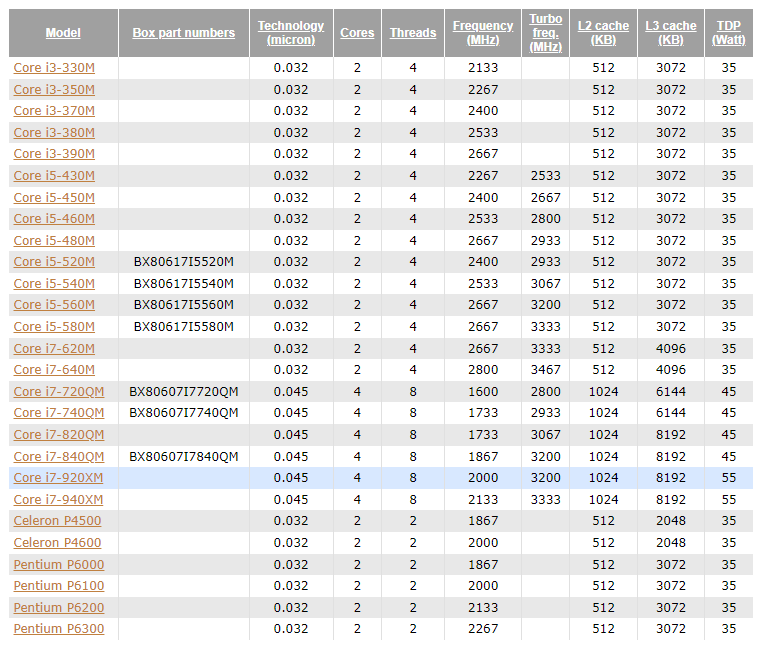Select part number BX80617I5560M

(183, 304)
